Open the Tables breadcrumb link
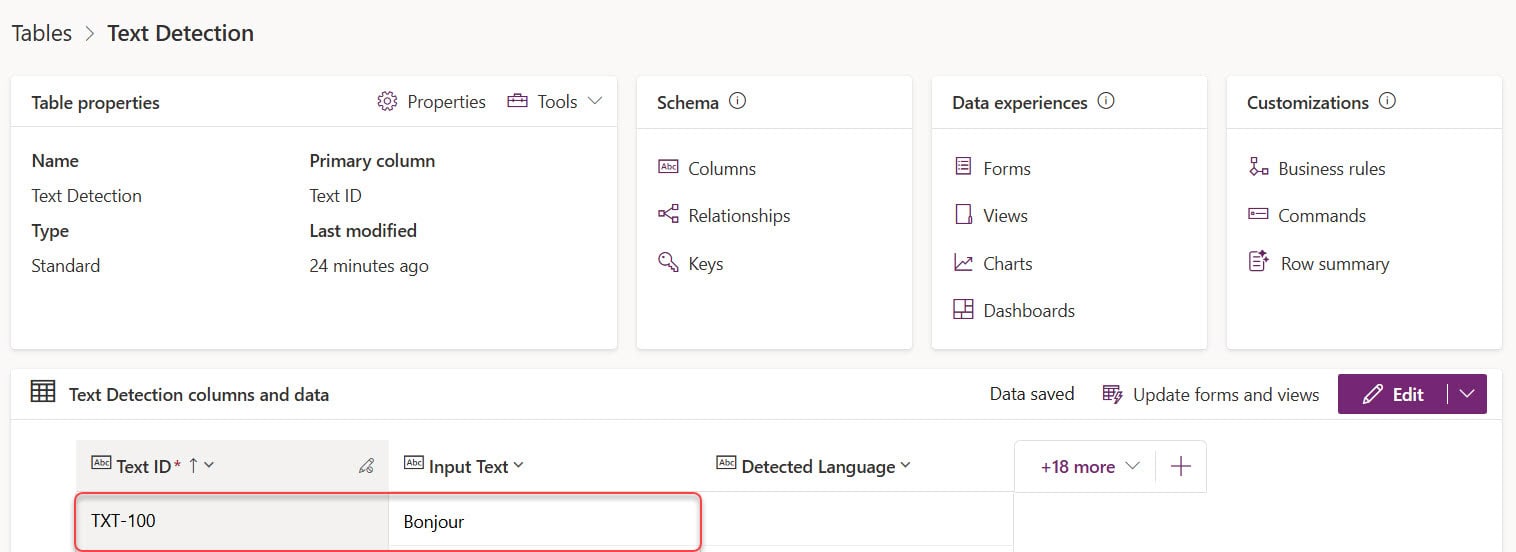 click(x=42, y=33)
